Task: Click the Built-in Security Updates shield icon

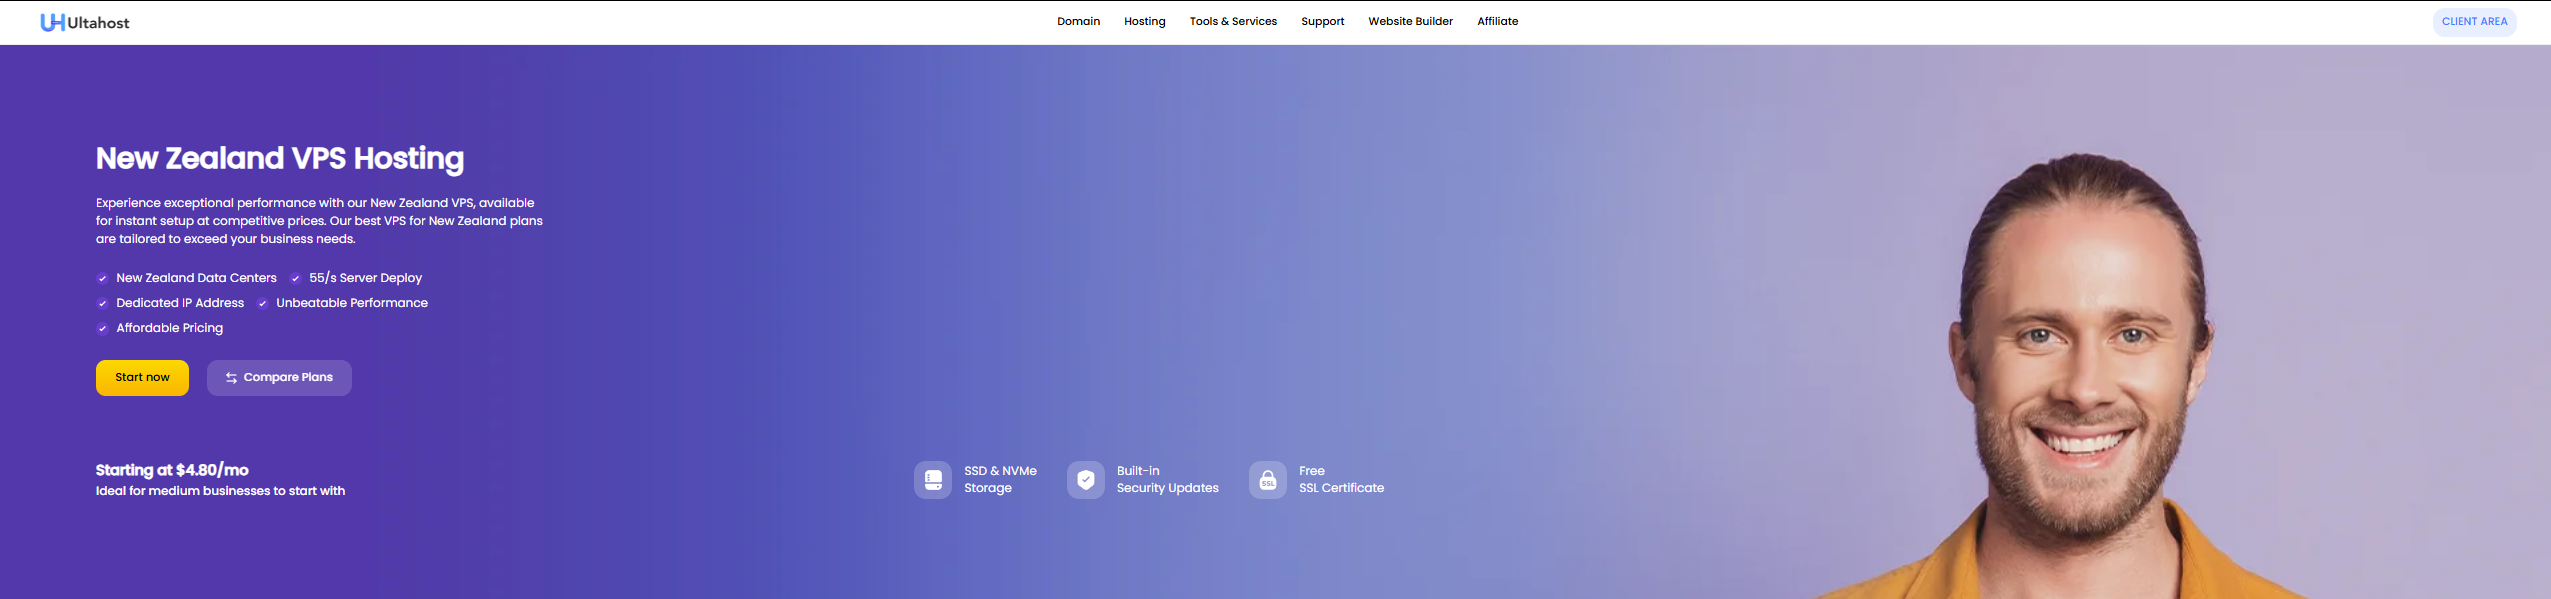Action: [x=1086, y=480]
